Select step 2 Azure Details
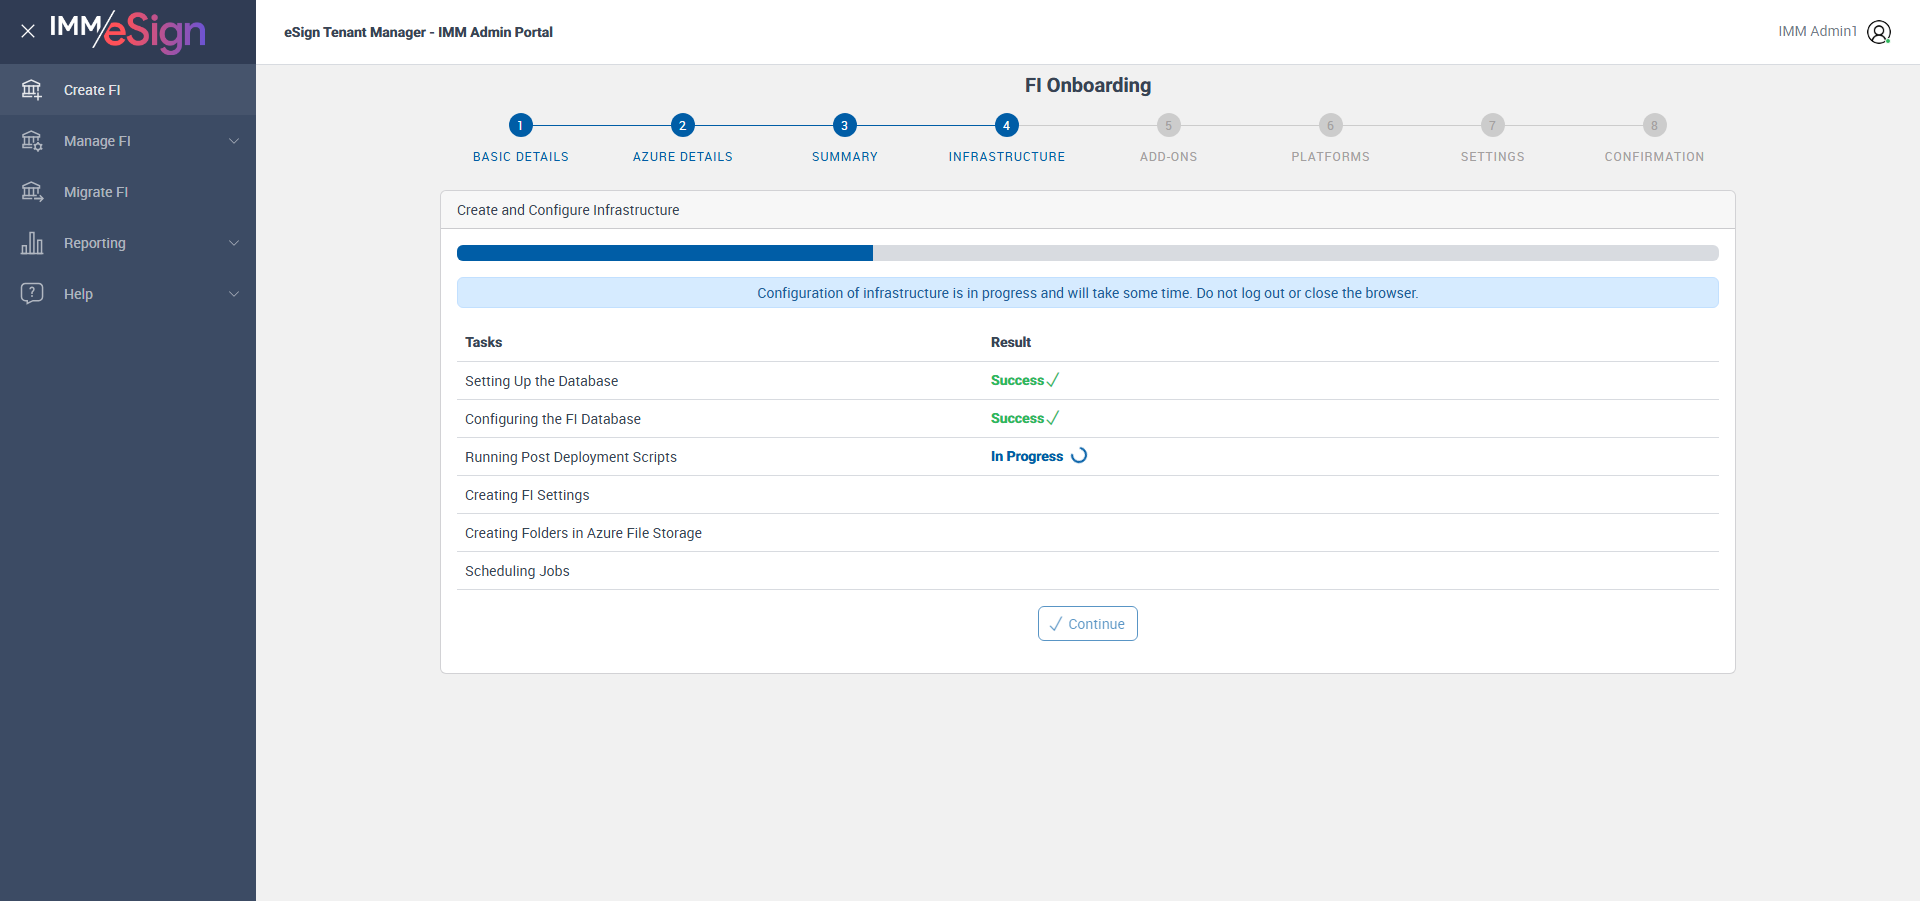 [x=683, y=125]
